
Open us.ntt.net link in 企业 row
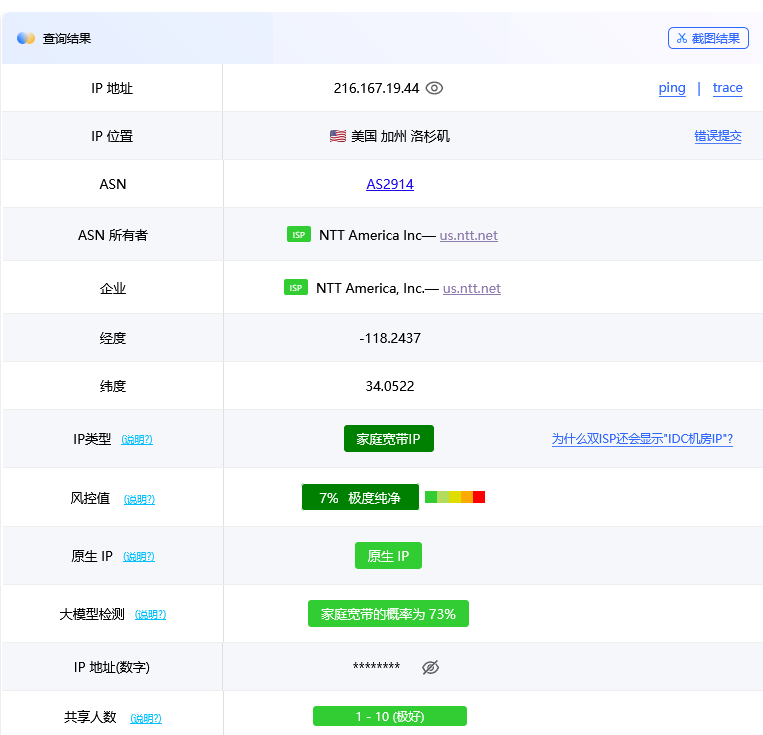pos(472,288)
